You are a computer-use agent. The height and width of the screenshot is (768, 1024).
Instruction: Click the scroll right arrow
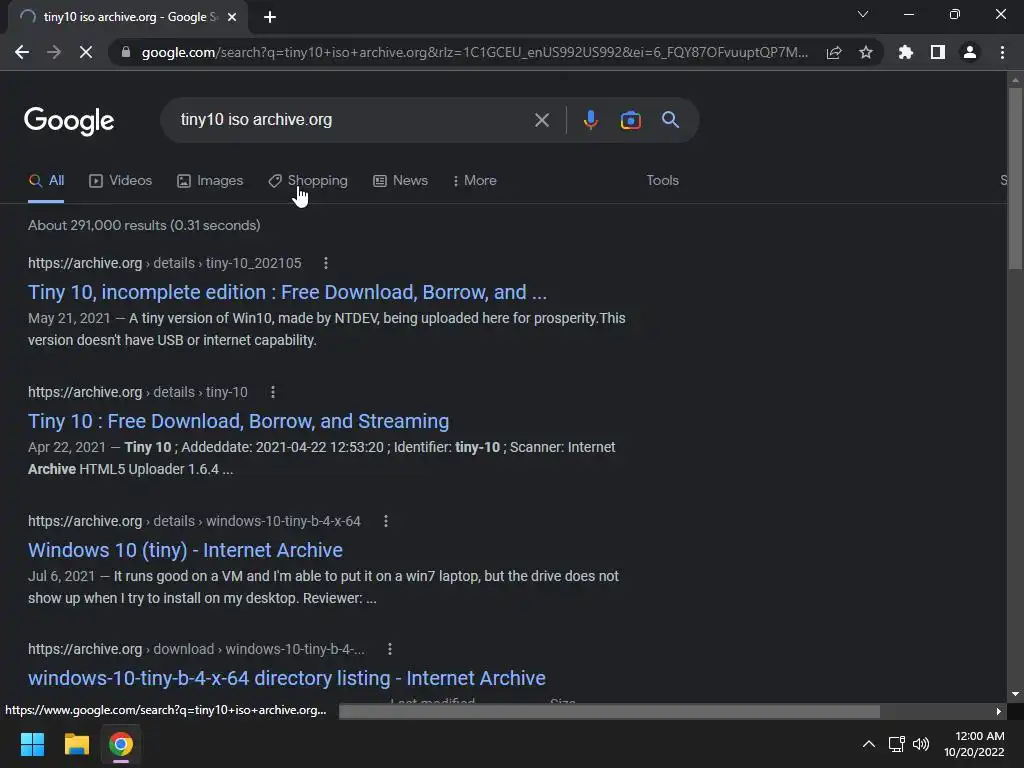click(999, 711)
